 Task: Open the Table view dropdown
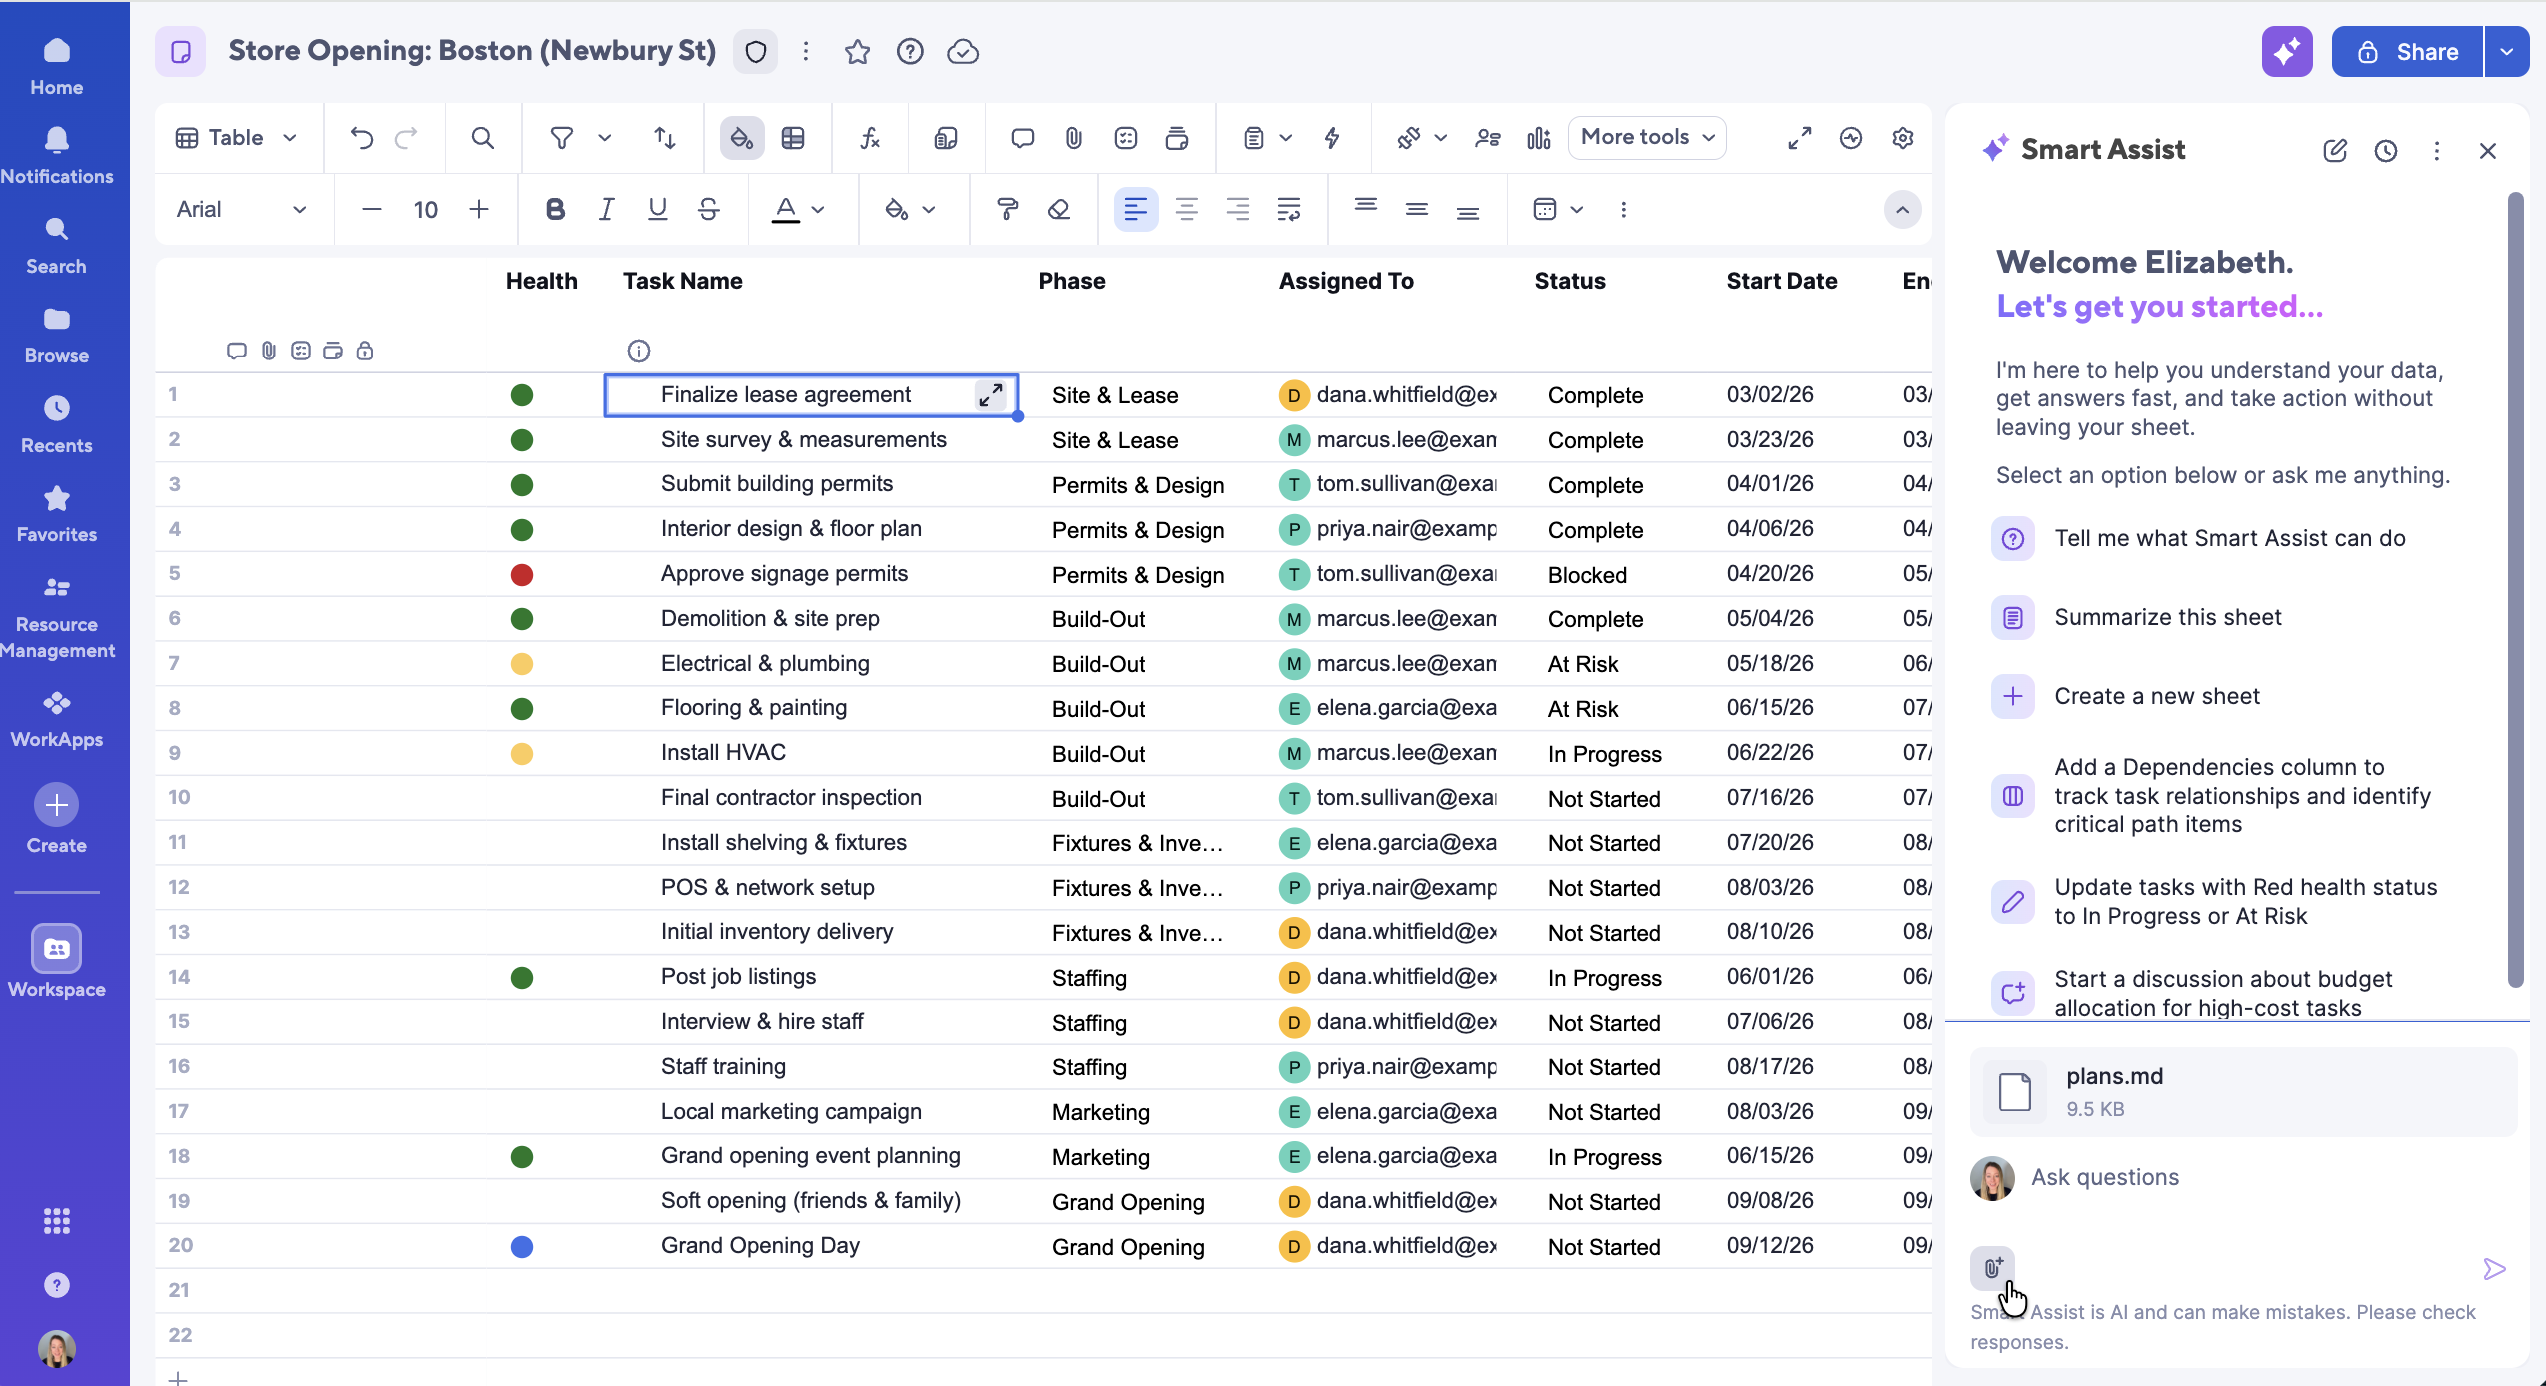click(x=236, y=138)
